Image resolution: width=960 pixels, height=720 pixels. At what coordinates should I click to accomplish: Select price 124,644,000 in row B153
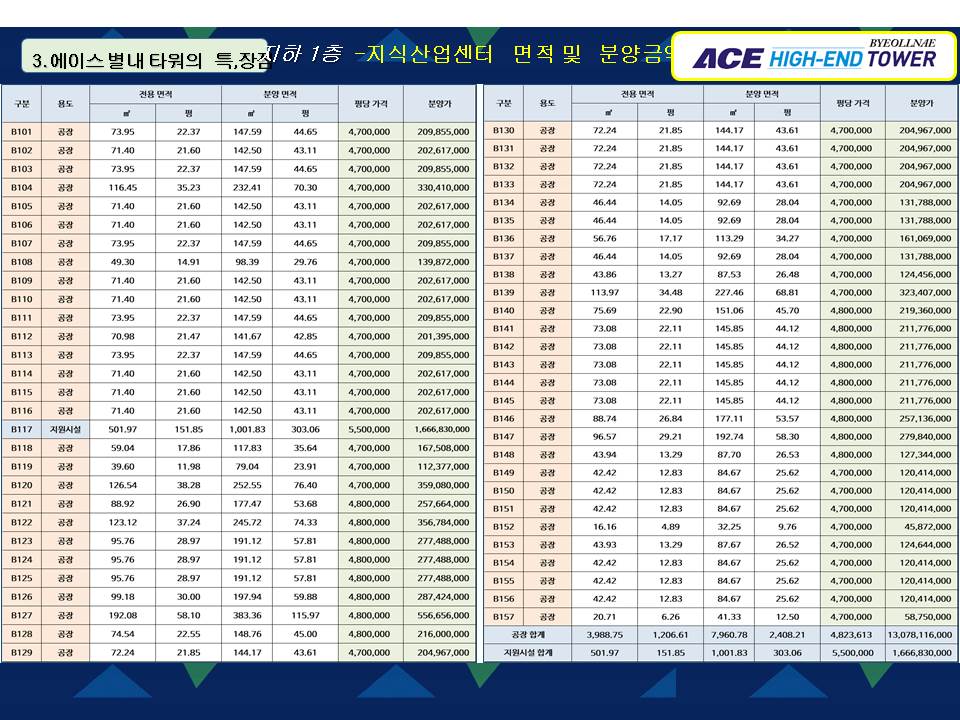[925, 545]
